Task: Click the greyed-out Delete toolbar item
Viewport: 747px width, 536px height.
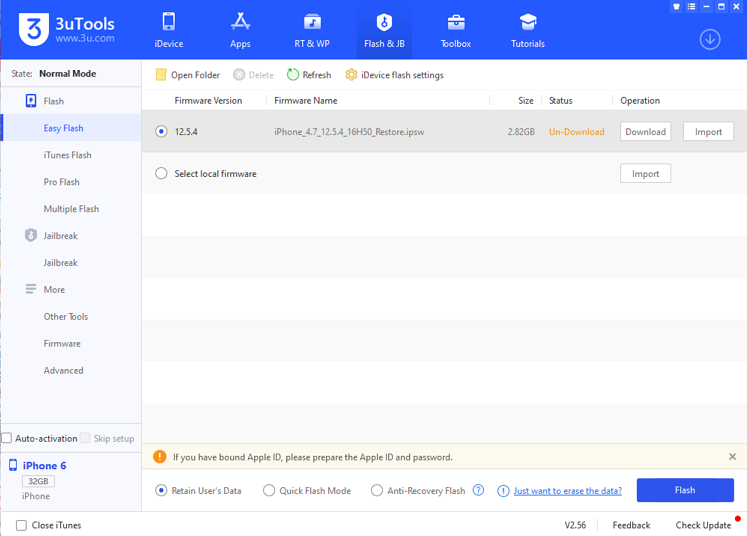Action: (253, 75)
